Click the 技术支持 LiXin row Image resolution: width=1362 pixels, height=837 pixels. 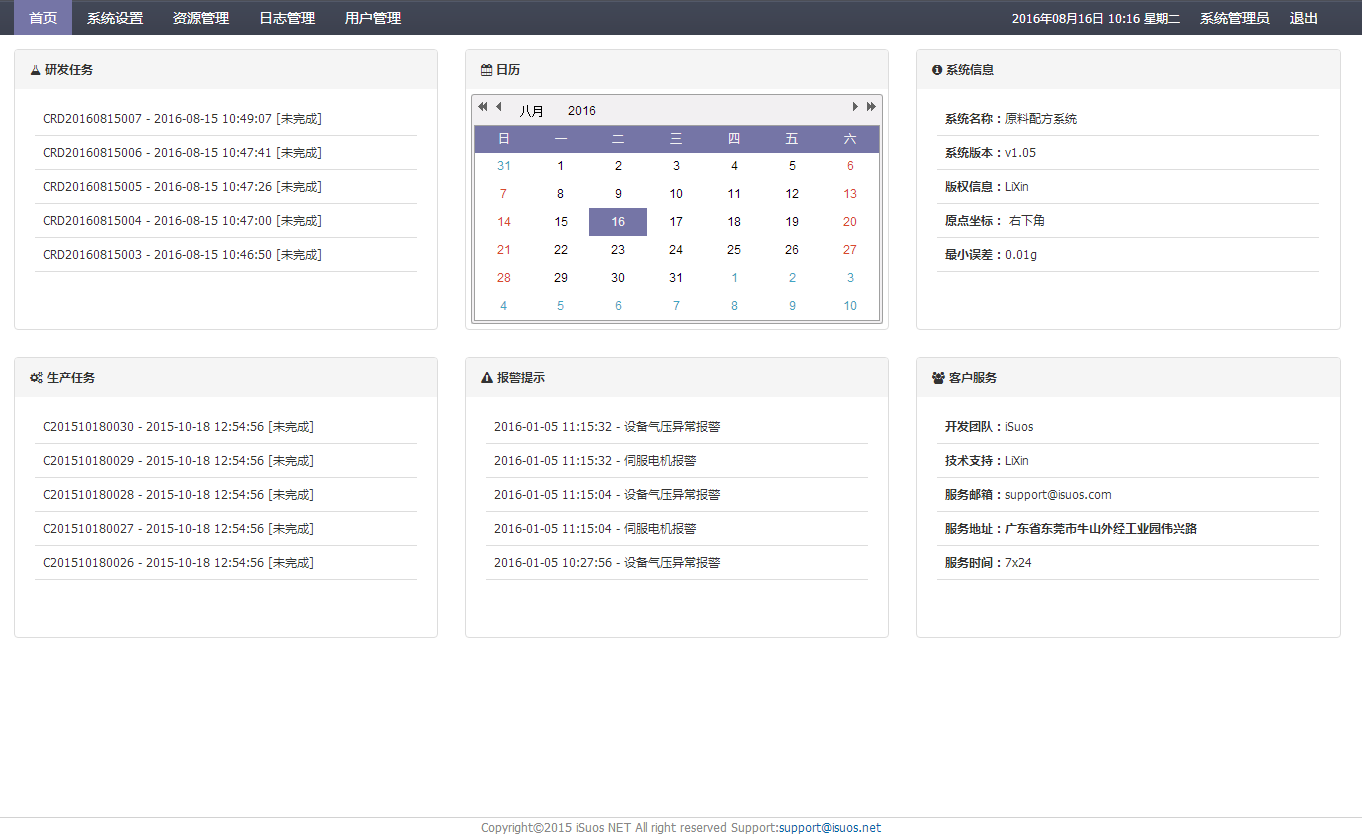tap(1128, 461)
